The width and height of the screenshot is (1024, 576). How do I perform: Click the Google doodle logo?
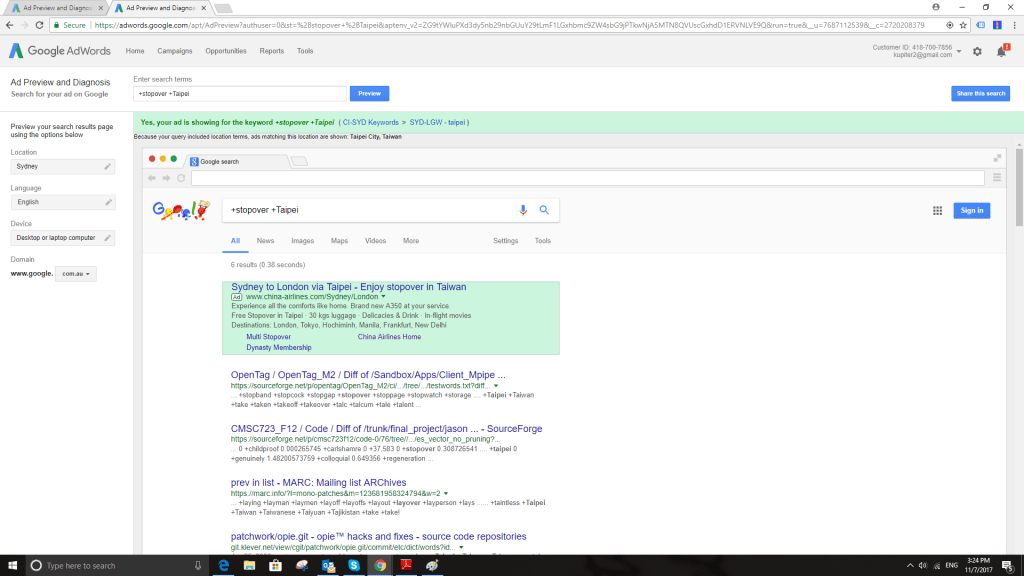[x=181, y=210]
